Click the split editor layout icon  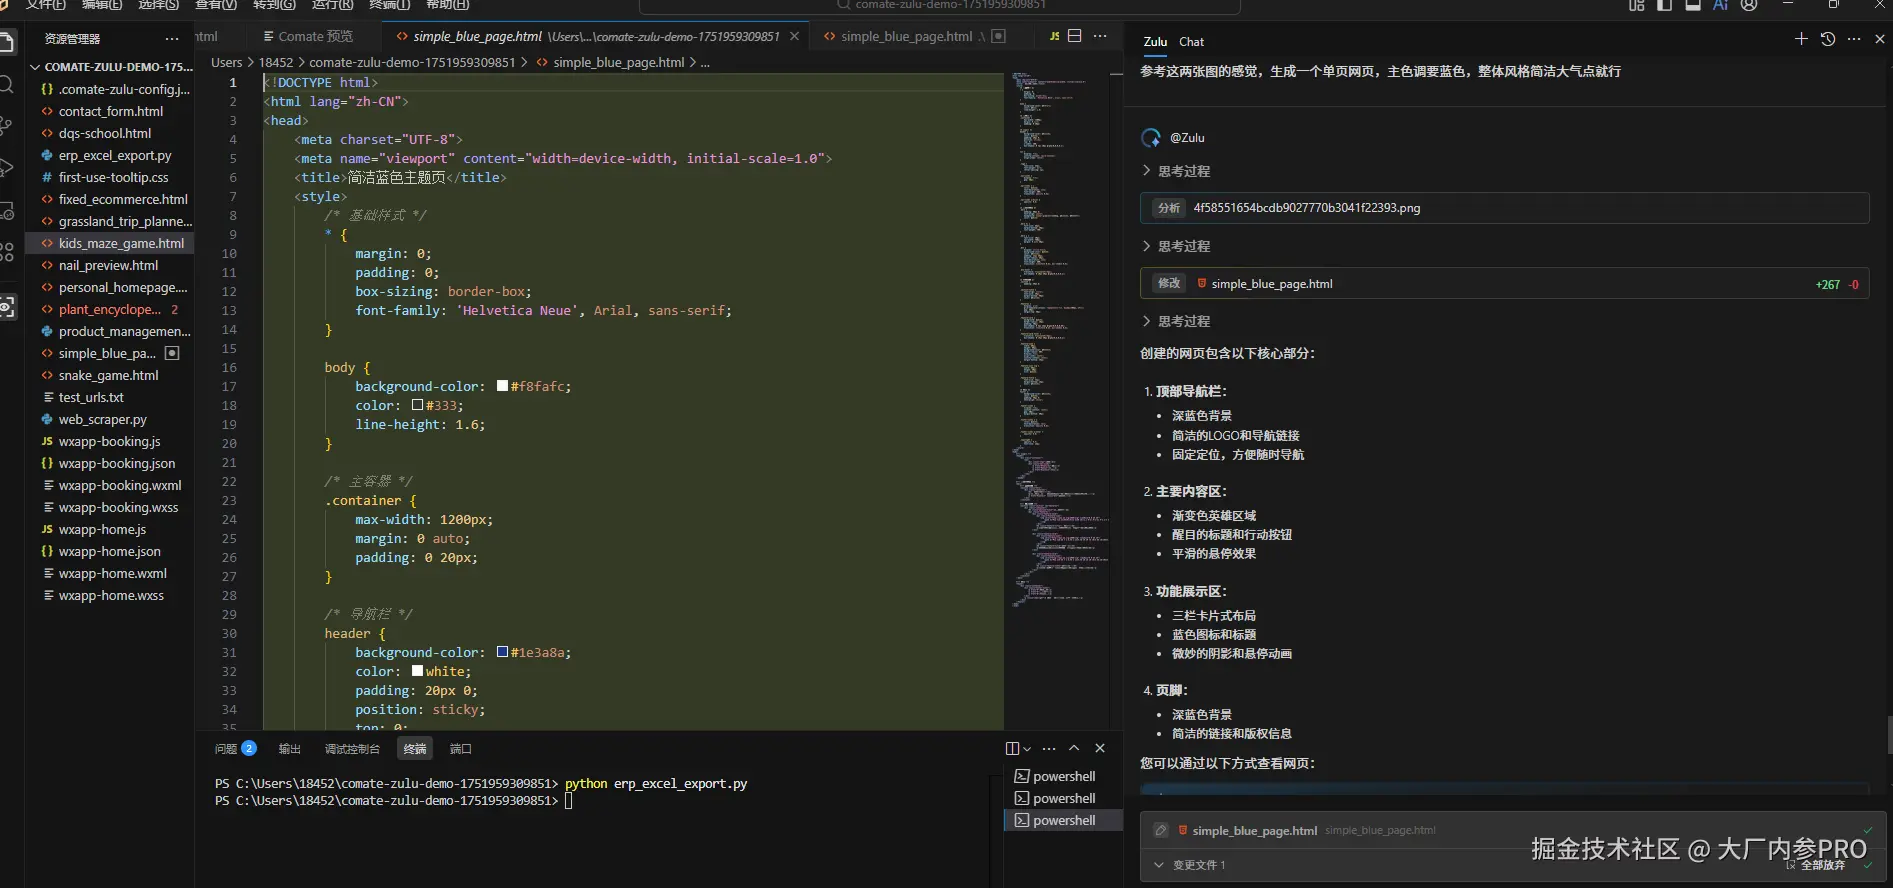[x=1075, y=36]
